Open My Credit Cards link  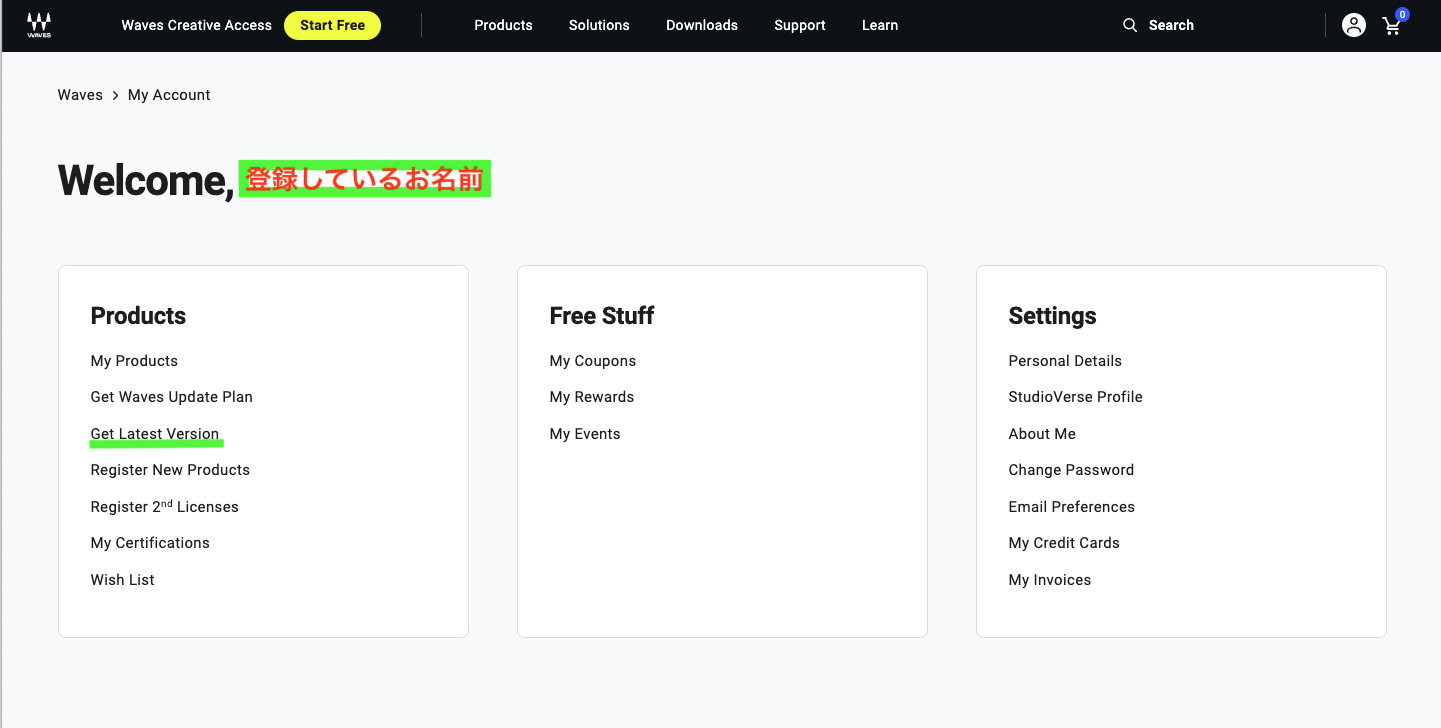coord(1064,543)
